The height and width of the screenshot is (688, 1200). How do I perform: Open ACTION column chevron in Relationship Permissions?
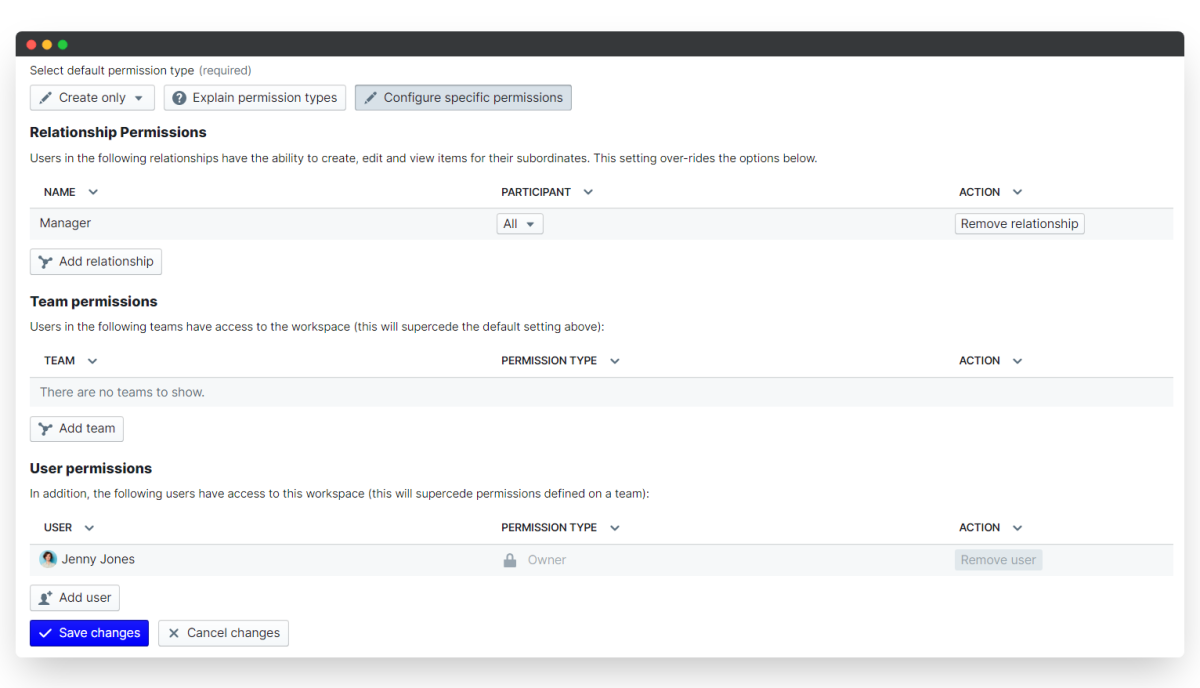click(1017, 192)
